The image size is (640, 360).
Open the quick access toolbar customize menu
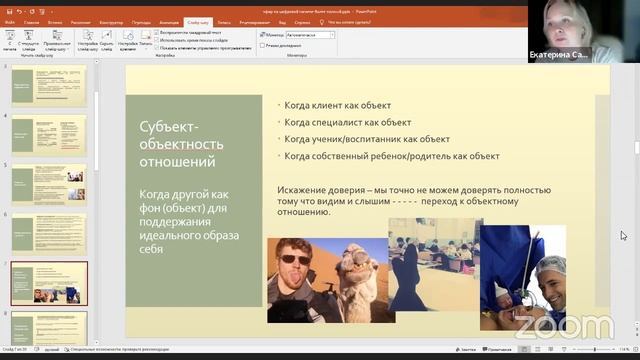point(51,12)
